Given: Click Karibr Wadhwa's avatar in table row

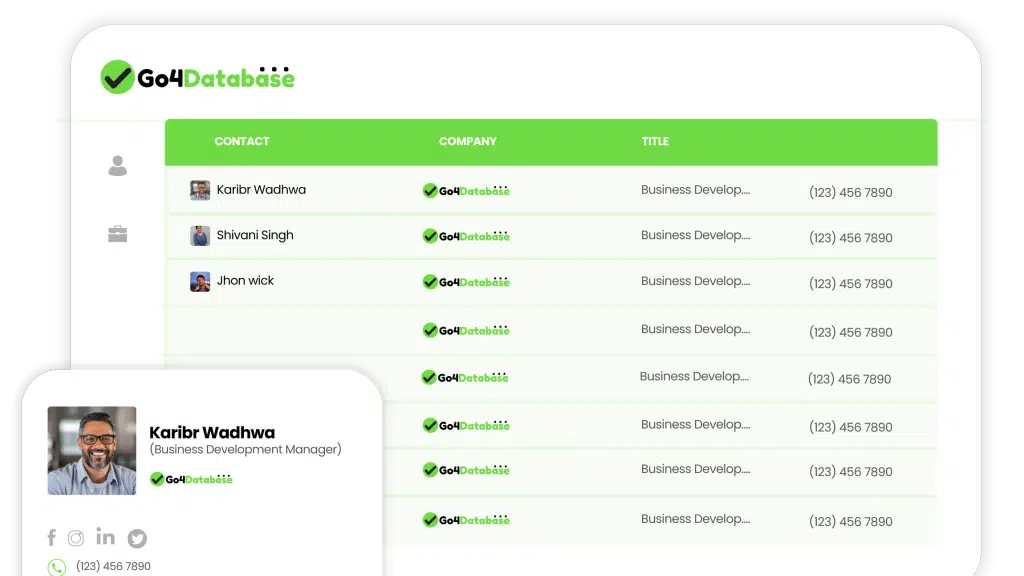Looking at the screenshot, I should pyautogui.click(x=200, y=190).
